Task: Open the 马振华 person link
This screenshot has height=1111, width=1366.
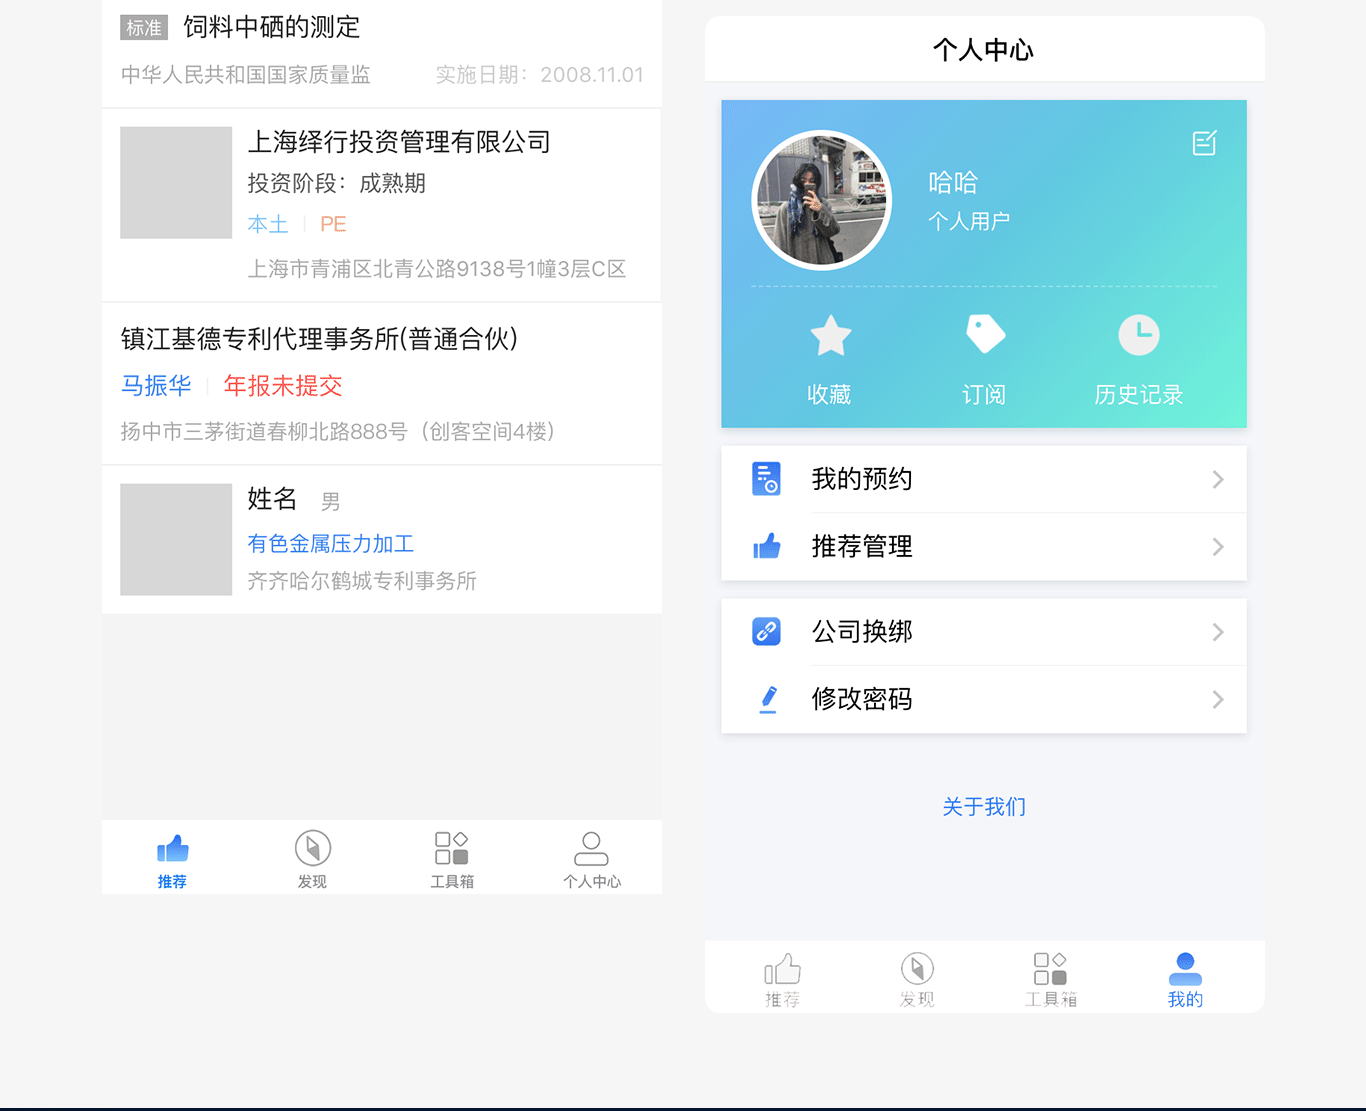Action: pos(156,386)
